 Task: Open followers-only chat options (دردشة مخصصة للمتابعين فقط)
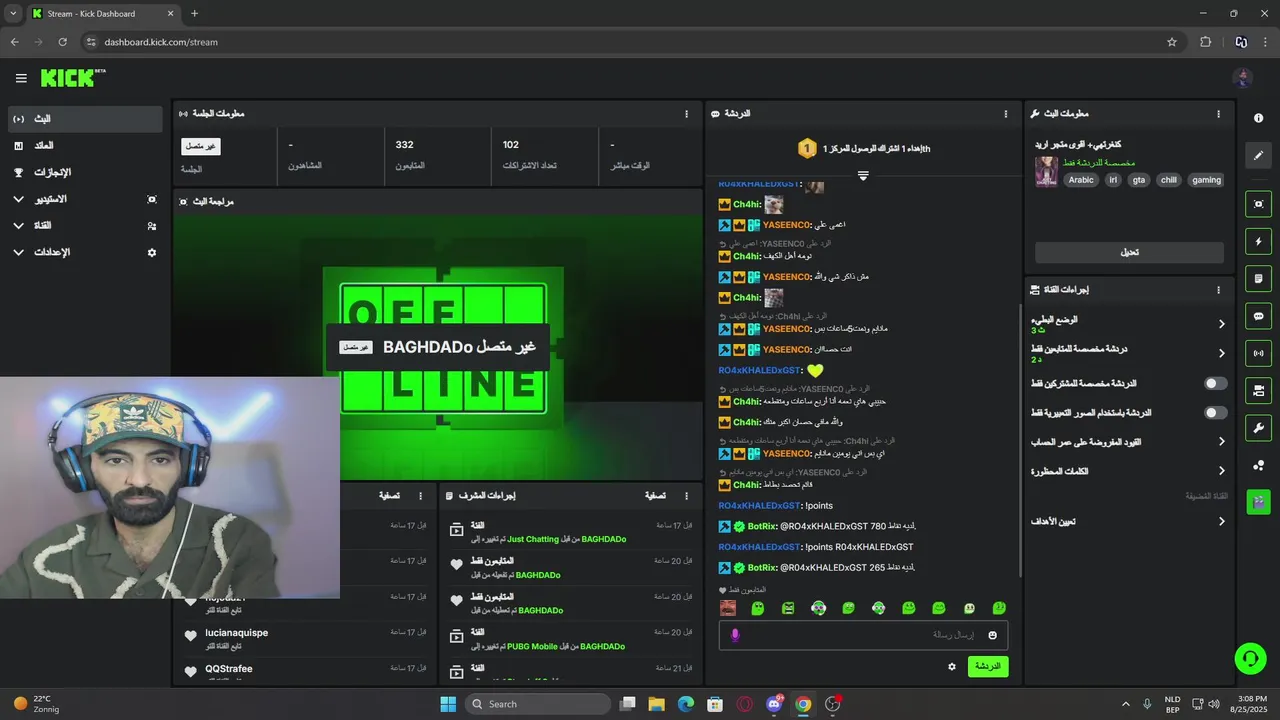tap(1129, 353)
